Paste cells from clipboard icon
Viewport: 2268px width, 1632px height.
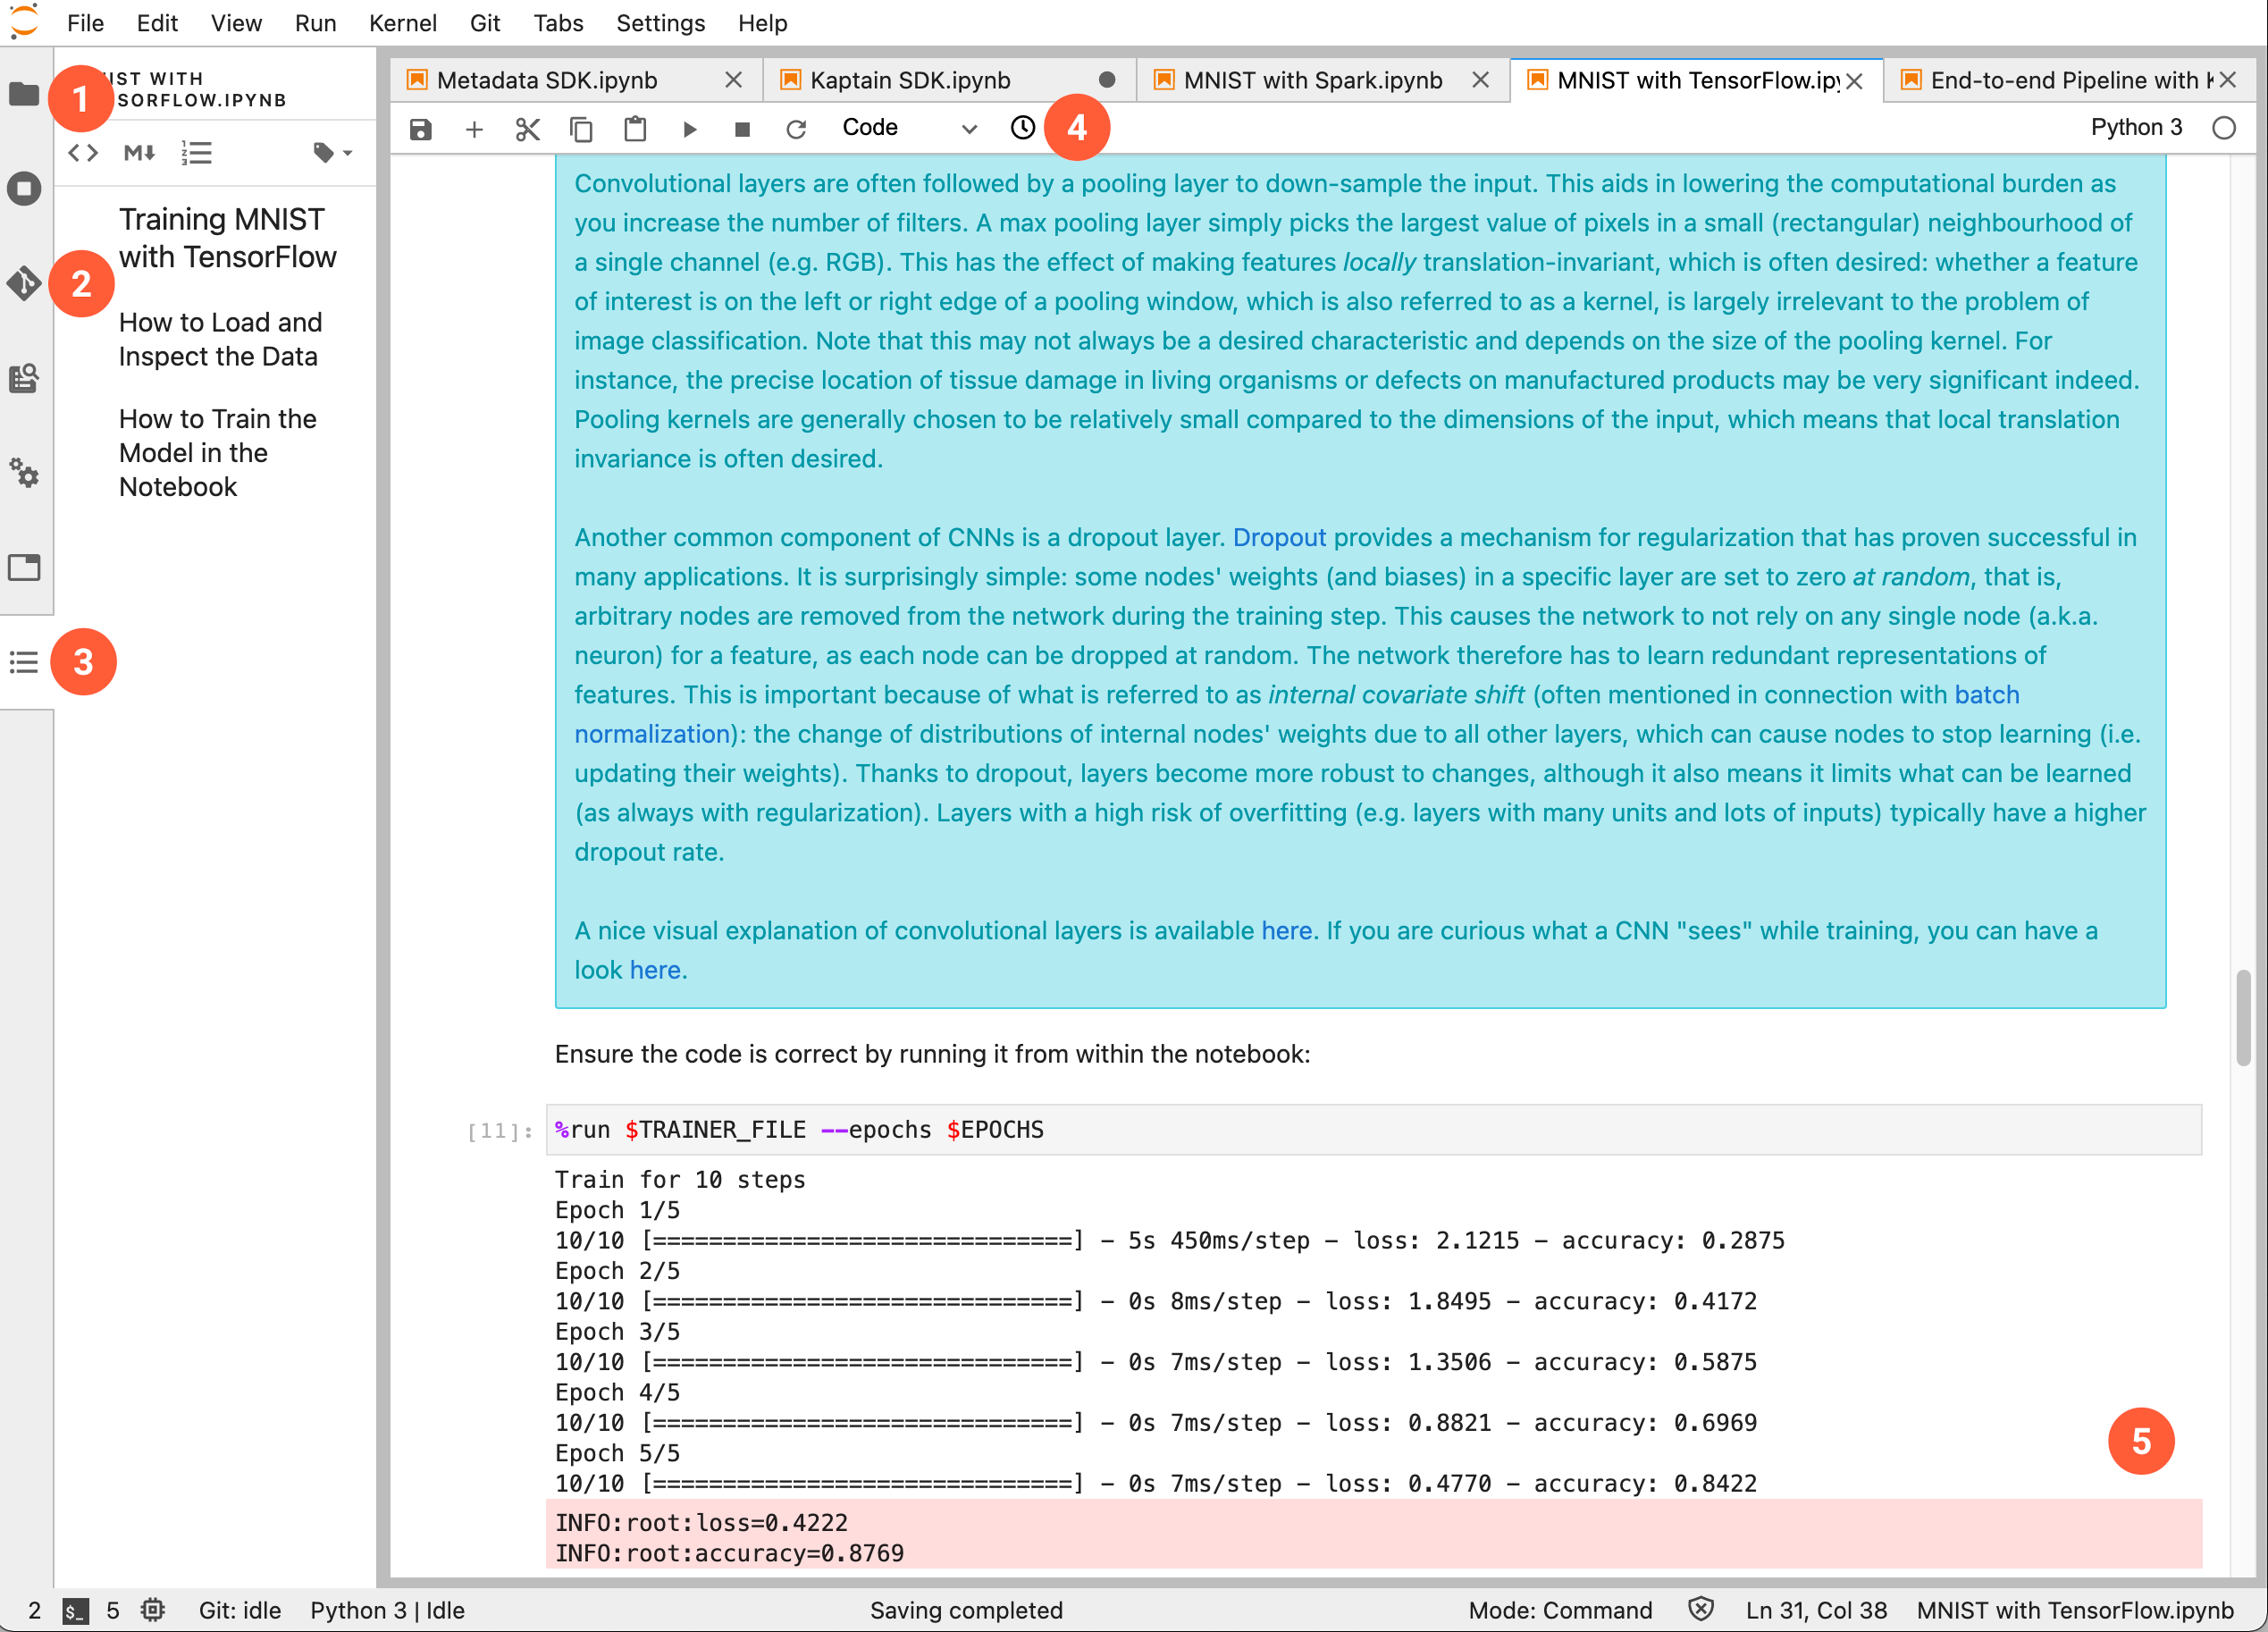[x=635, y=129]
